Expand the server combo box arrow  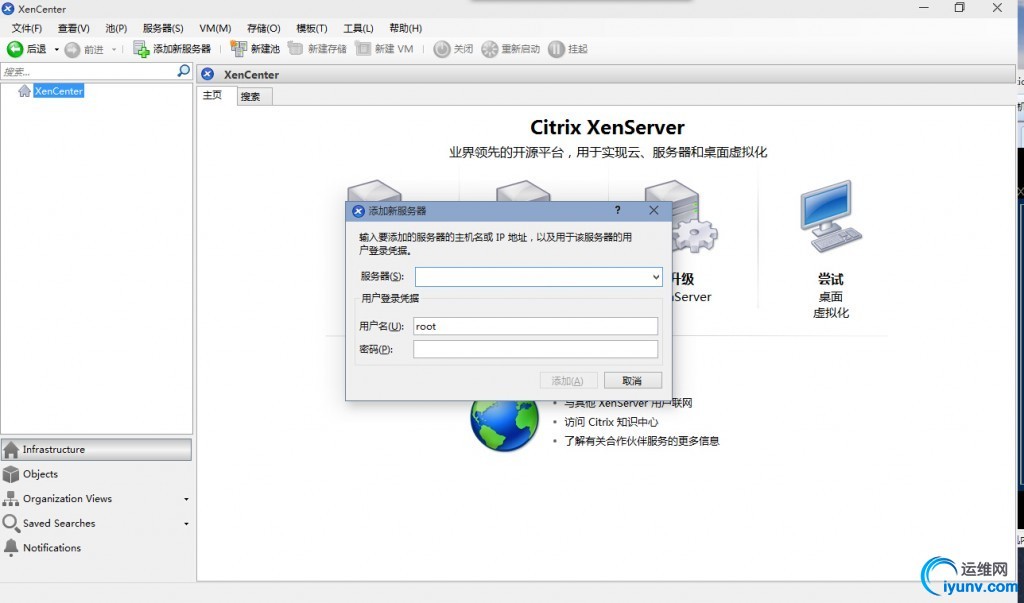click(656, 277)
